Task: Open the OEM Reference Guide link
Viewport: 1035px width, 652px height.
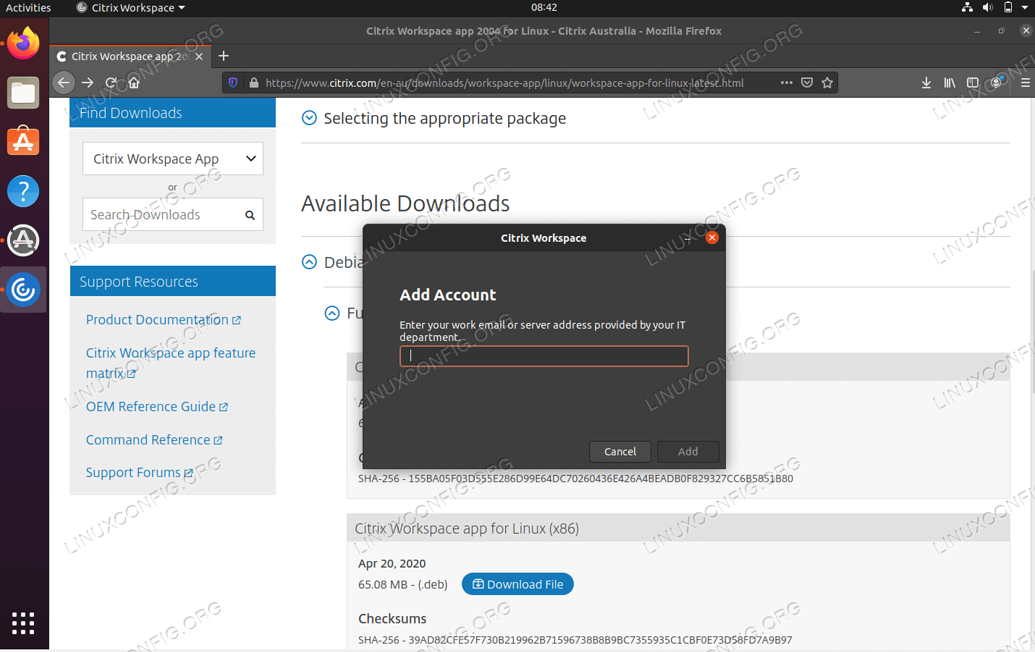Action: coord(157,407)
